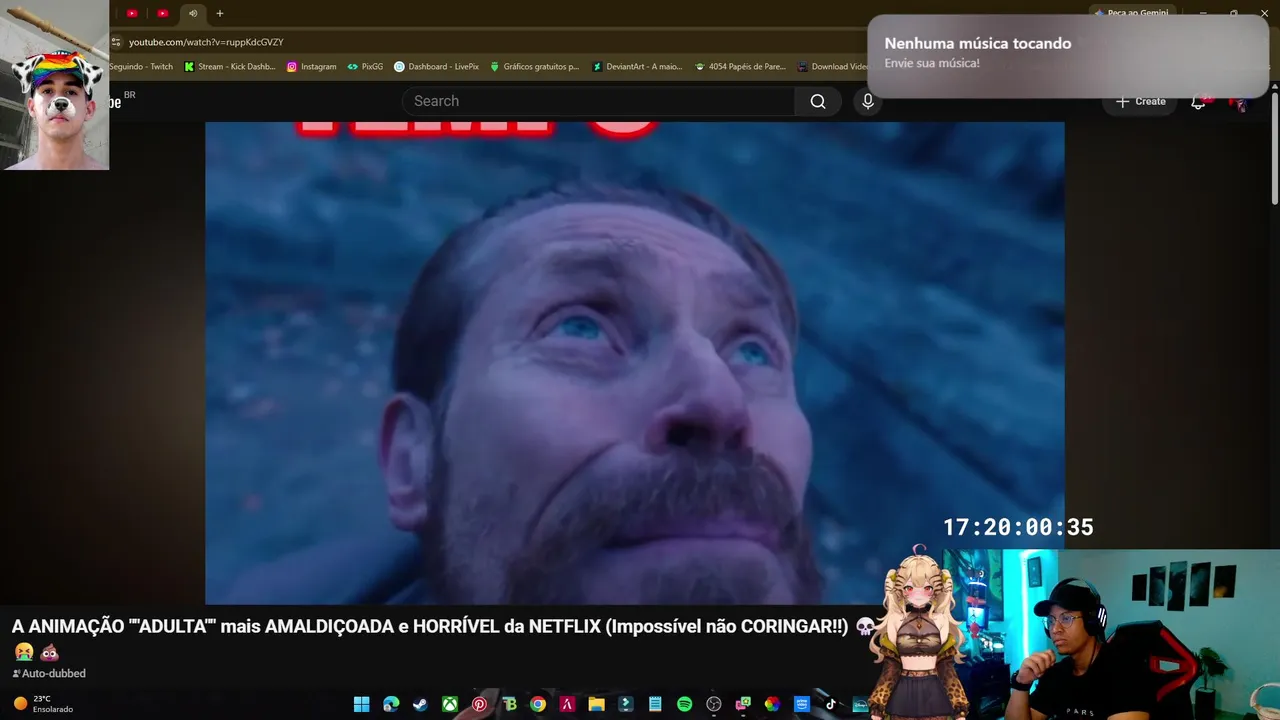The image size is (1280, 720).
Task: Open the Xbox app in taskbar
Action: coord(450,704)
